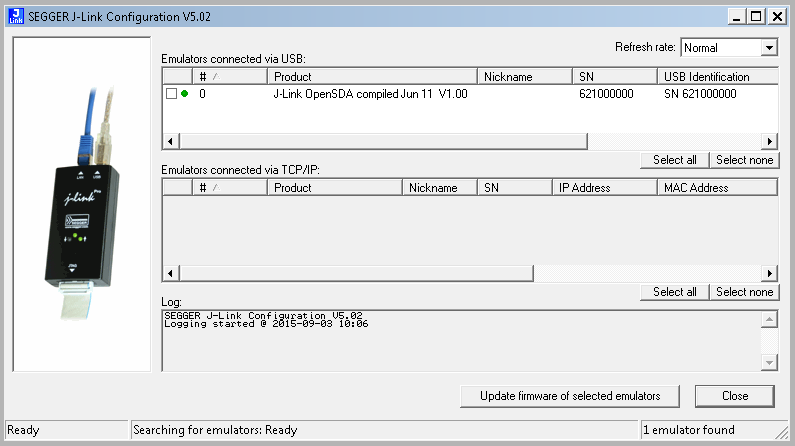The image size is (795, 446).
Task: Sort USB list by SN column
Action: click(615, 77)
